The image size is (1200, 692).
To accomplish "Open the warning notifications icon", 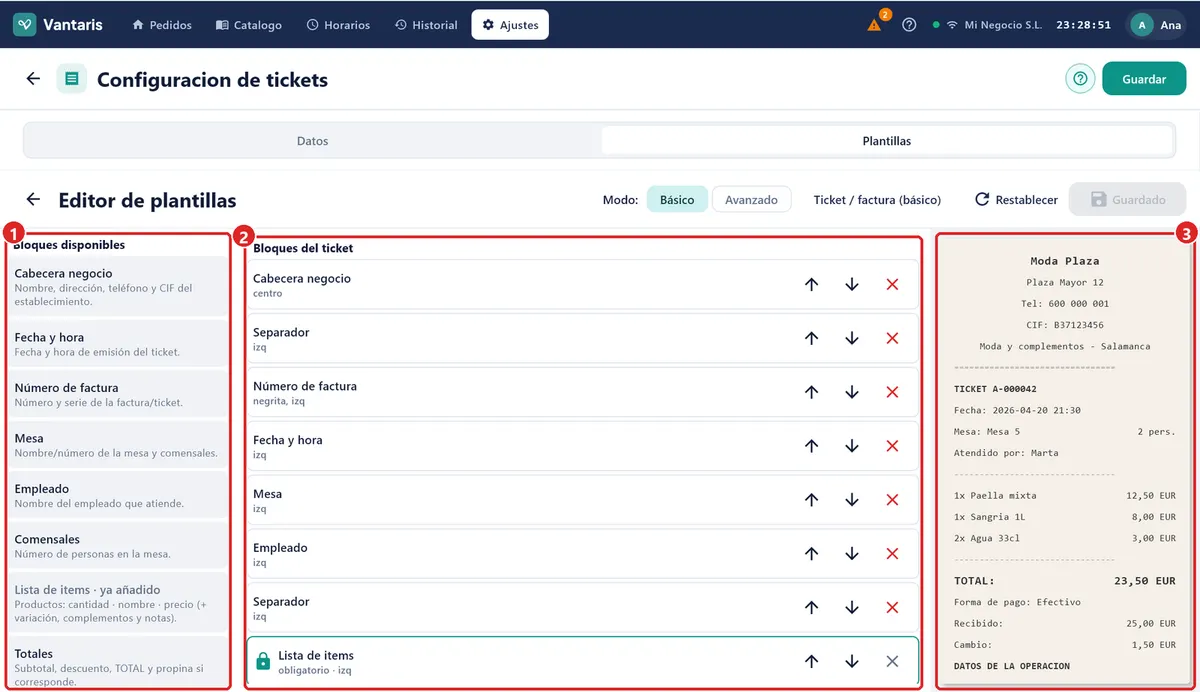I will (x=875, y=25).
